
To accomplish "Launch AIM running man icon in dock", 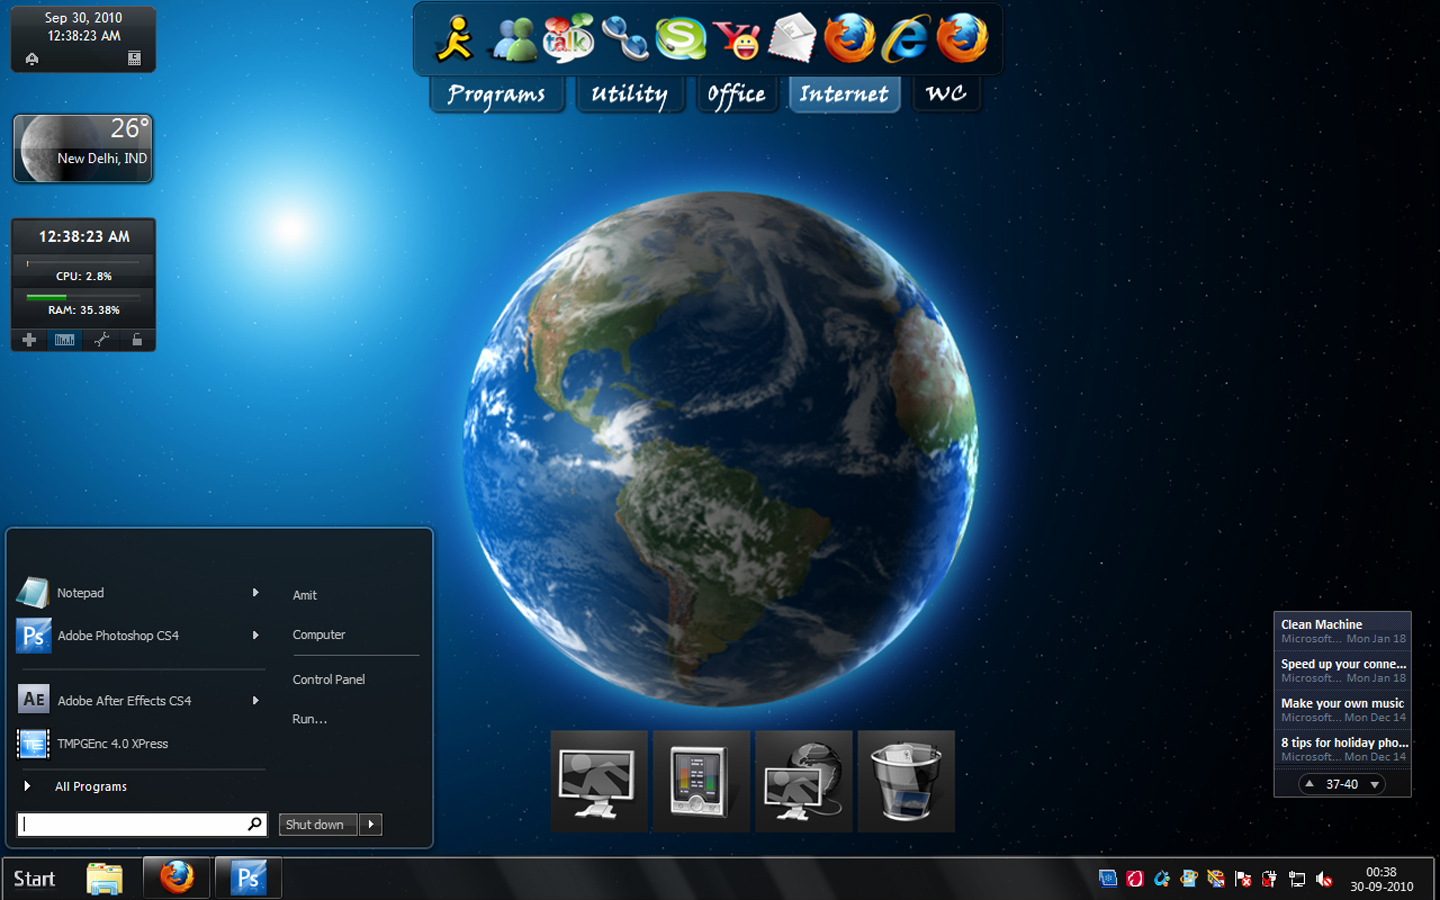I will click(455, 40).
